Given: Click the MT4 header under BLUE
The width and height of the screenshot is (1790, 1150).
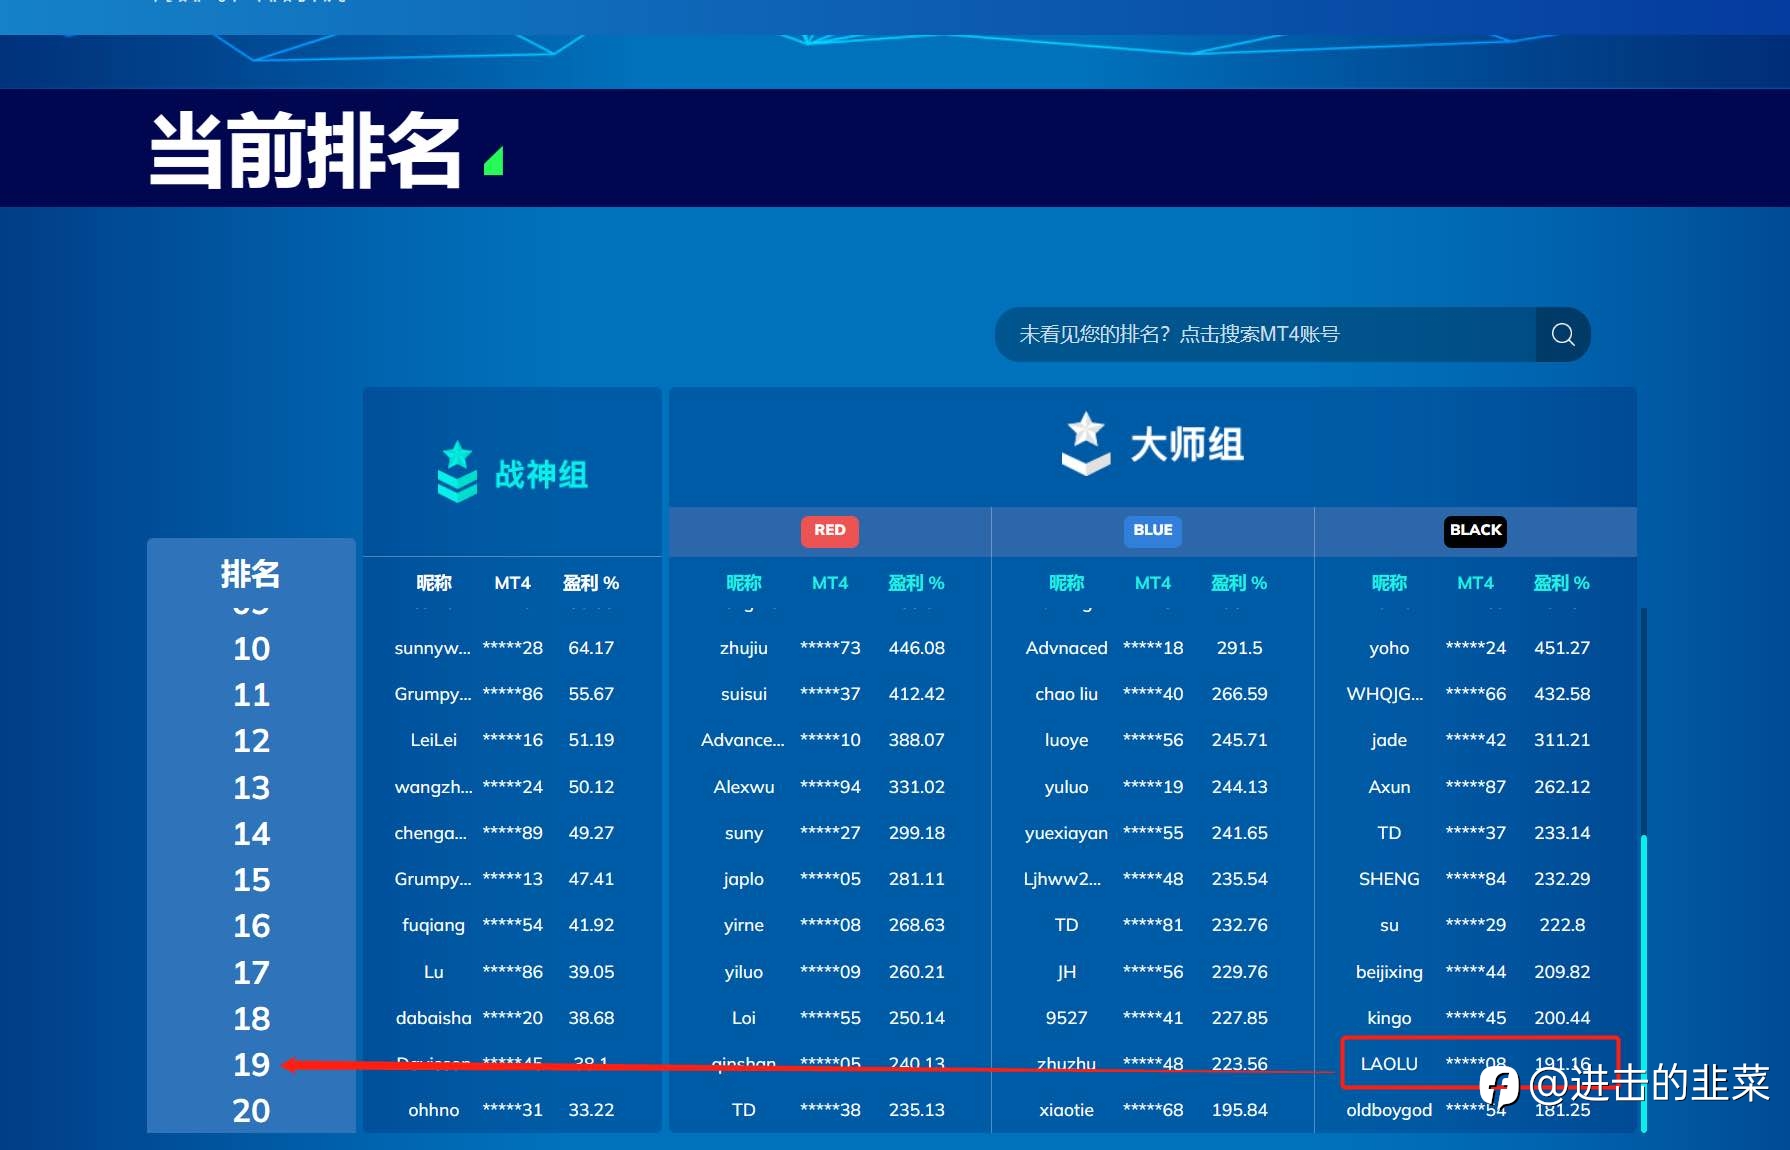Looking at the screenshot, I should pos(1153,583).
